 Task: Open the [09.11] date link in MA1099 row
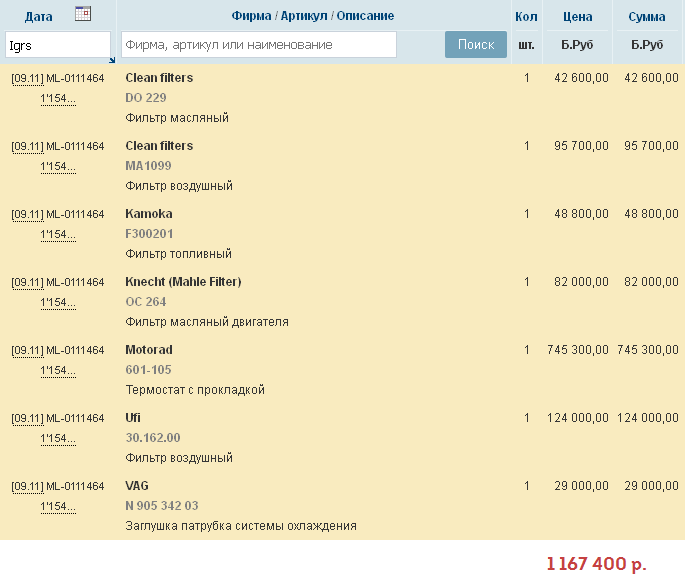coord(28,146)
